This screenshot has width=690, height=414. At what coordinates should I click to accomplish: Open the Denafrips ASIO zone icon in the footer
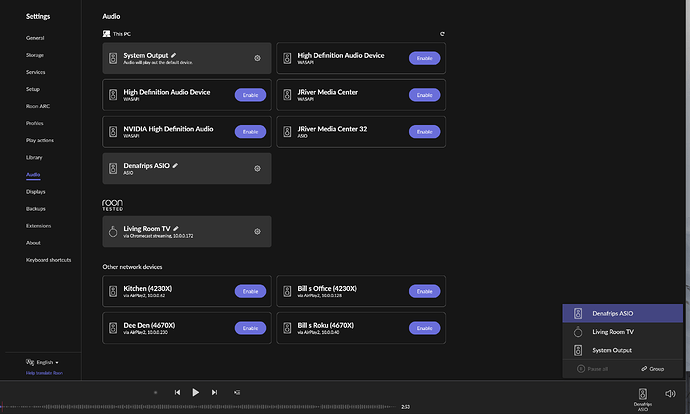[x=642, y=393]
